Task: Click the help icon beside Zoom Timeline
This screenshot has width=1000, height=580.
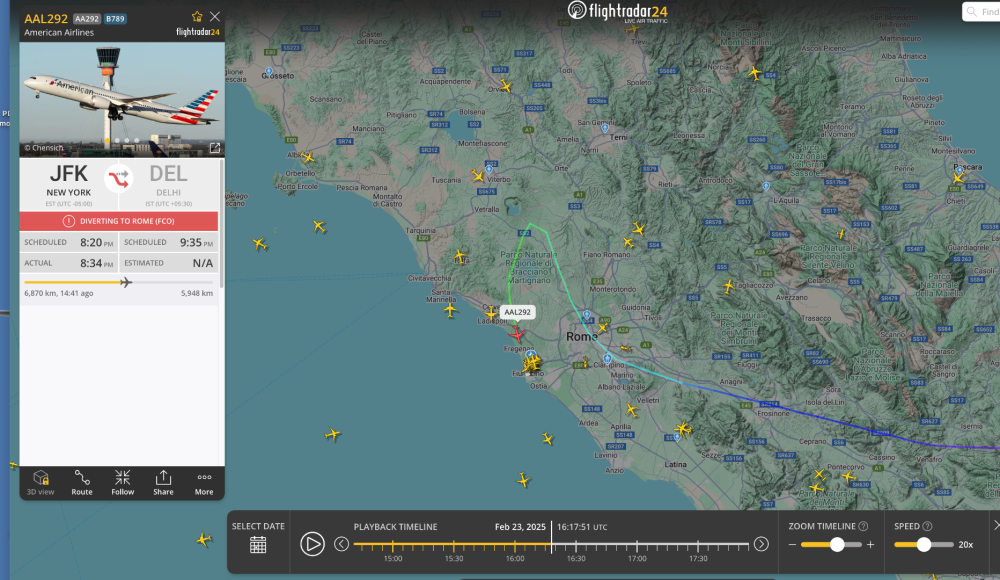Action: [x=863, y=526]
